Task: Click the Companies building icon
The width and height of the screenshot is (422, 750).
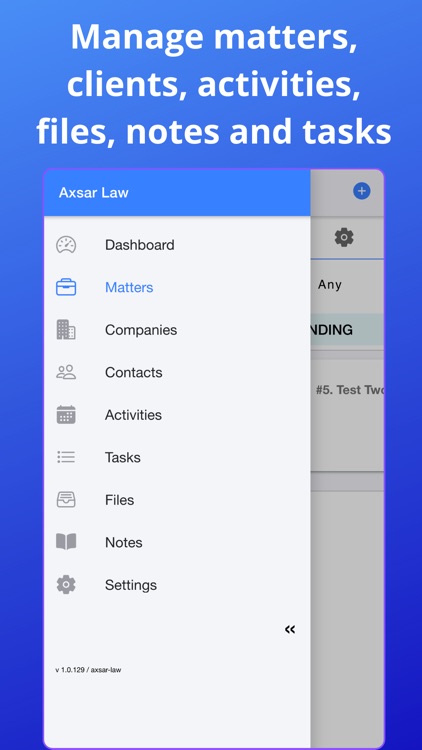Action: (66, 330)
